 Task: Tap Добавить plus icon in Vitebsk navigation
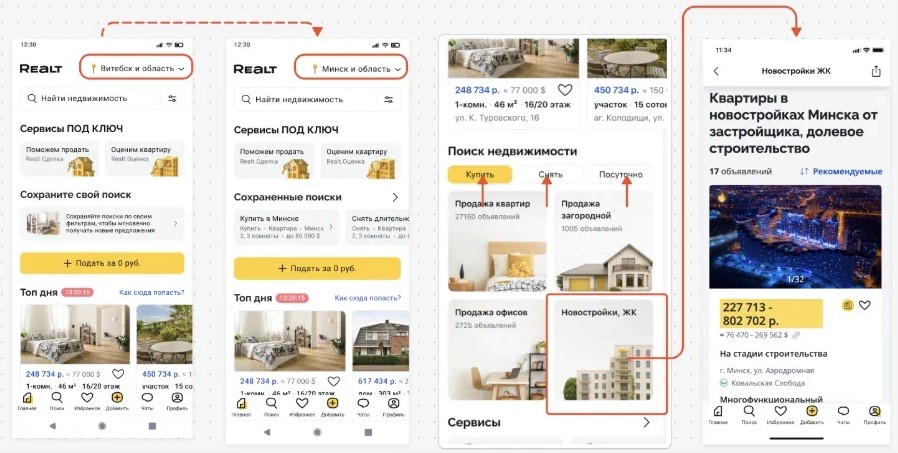point(117,401)
